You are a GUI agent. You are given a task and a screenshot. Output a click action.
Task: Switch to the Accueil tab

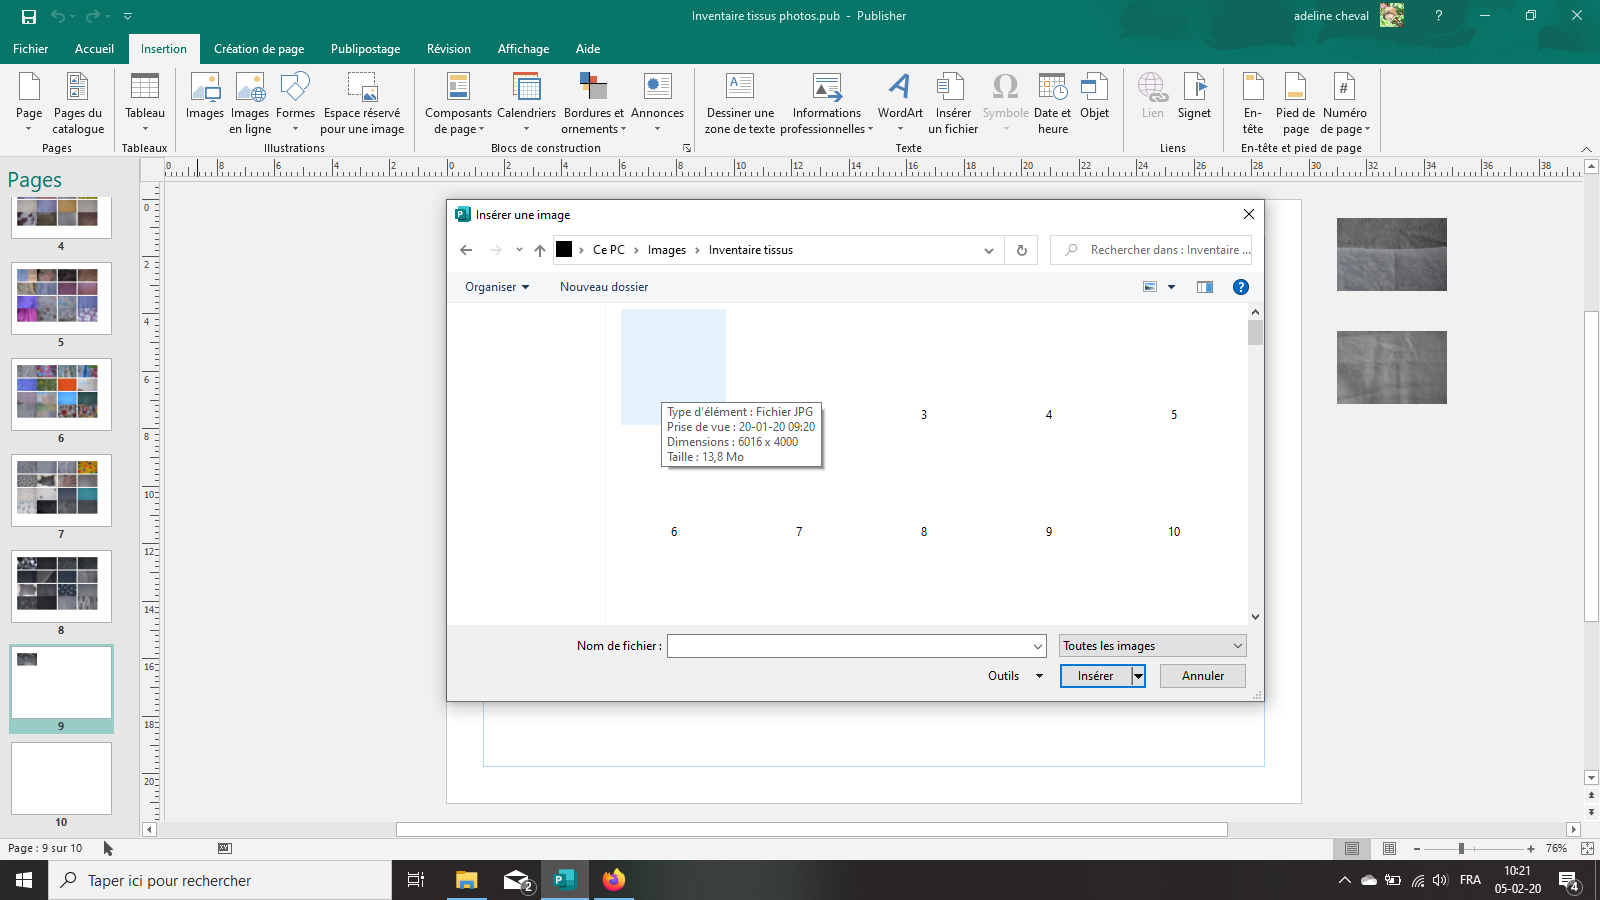click(94, 49)
